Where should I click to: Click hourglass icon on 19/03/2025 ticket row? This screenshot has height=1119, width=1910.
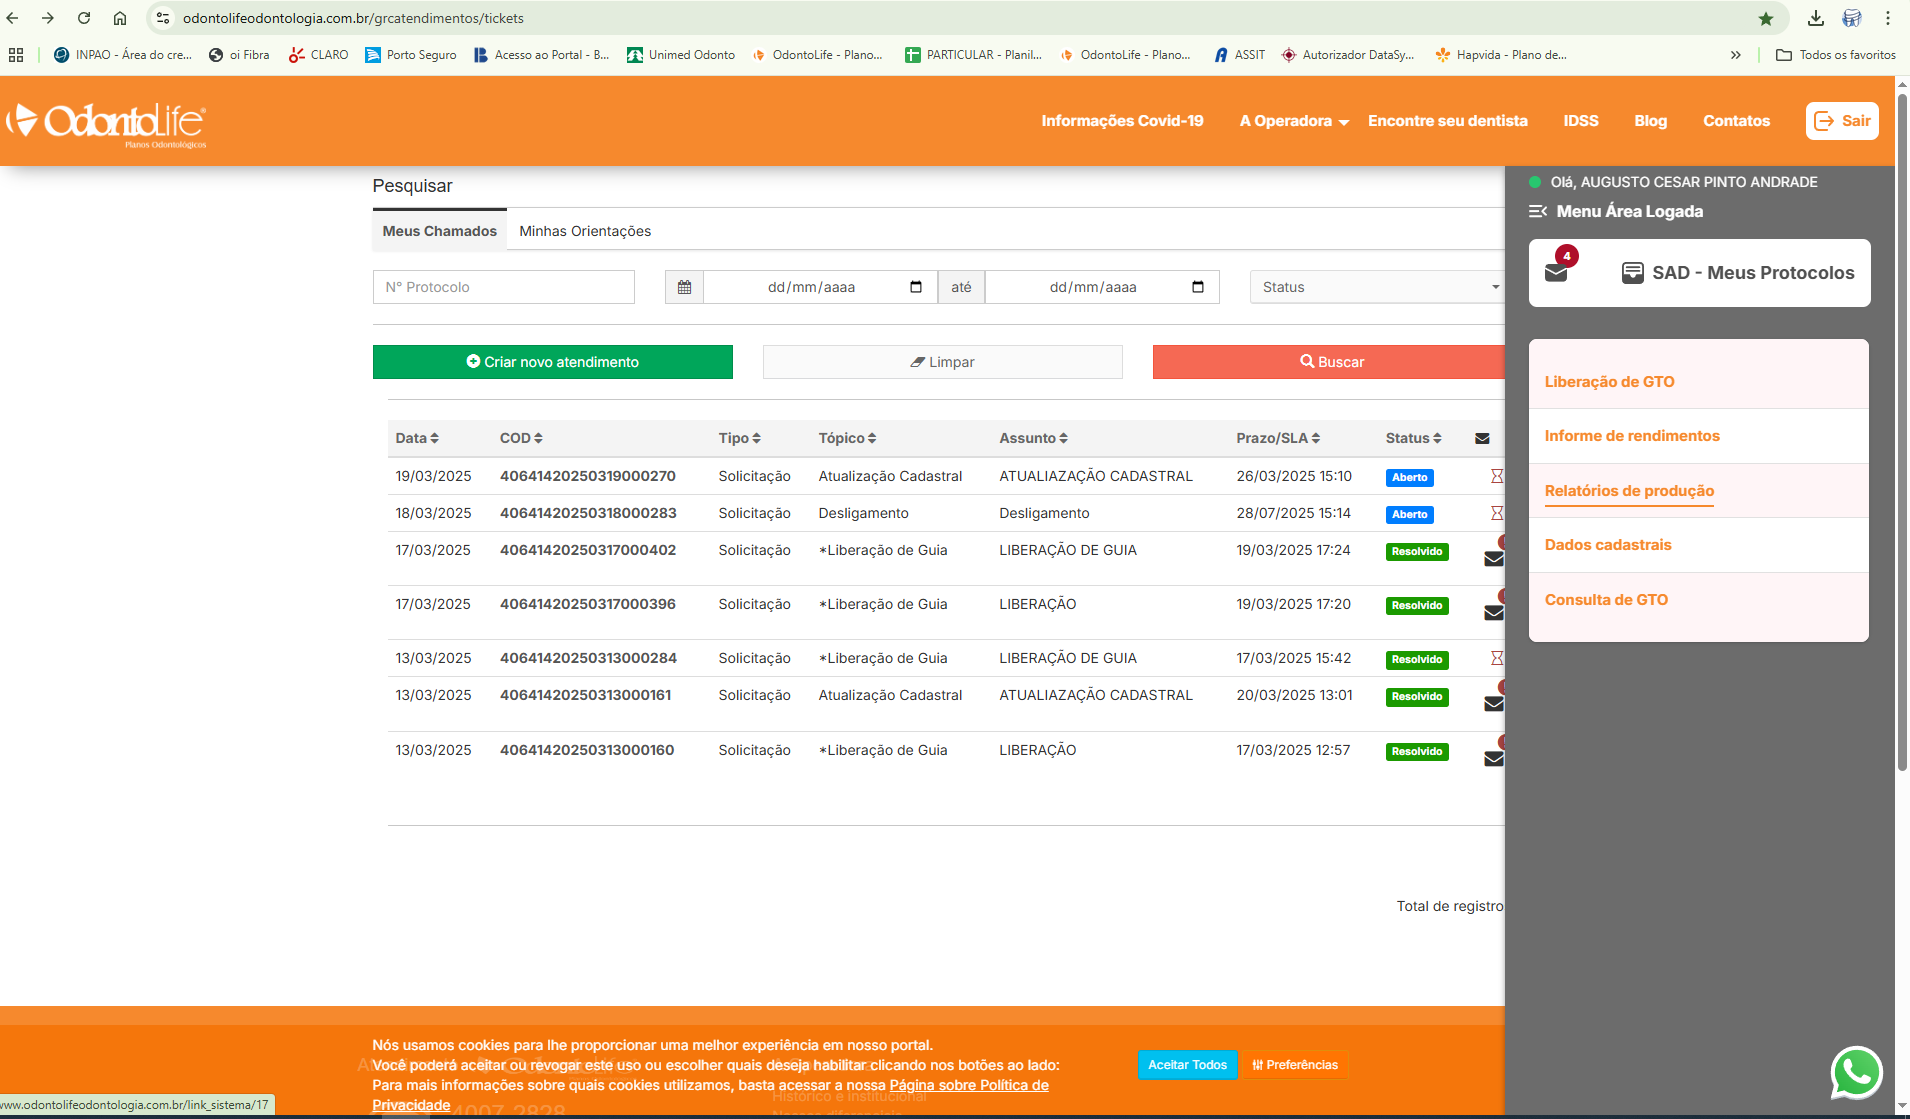[x=1496, y=476]
